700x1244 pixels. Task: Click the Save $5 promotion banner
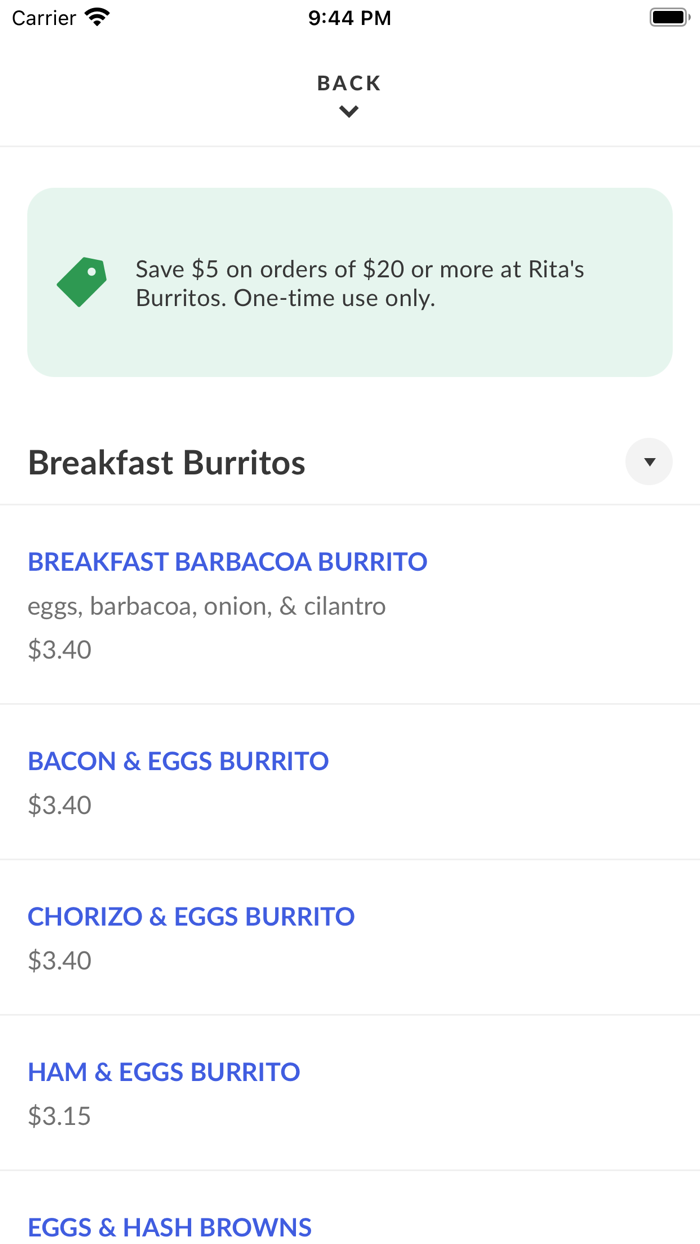pos(349,282)
